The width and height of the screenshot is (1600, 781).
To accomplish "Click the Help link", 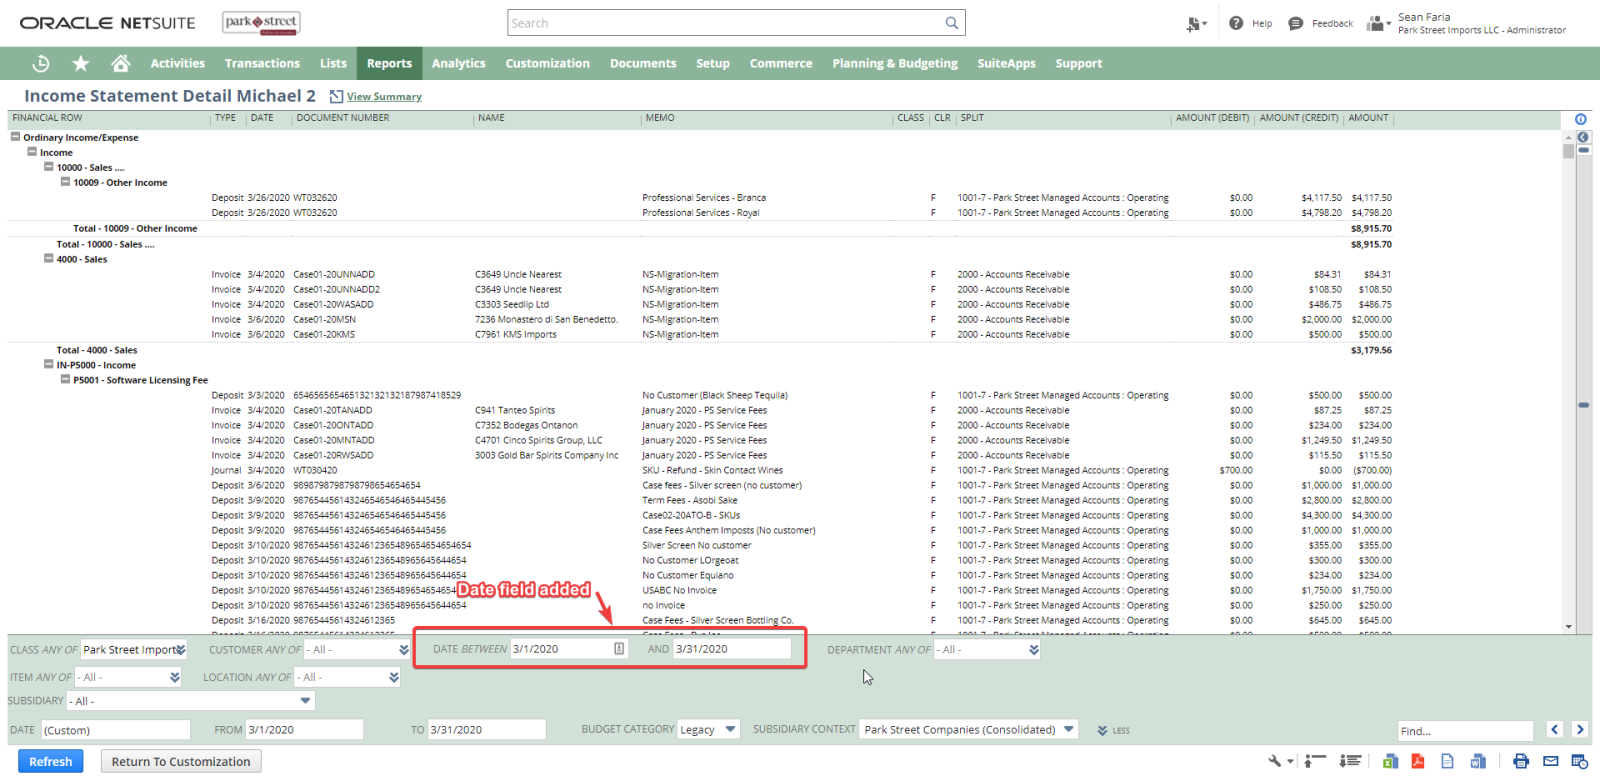I will (x=1262, y=23).
